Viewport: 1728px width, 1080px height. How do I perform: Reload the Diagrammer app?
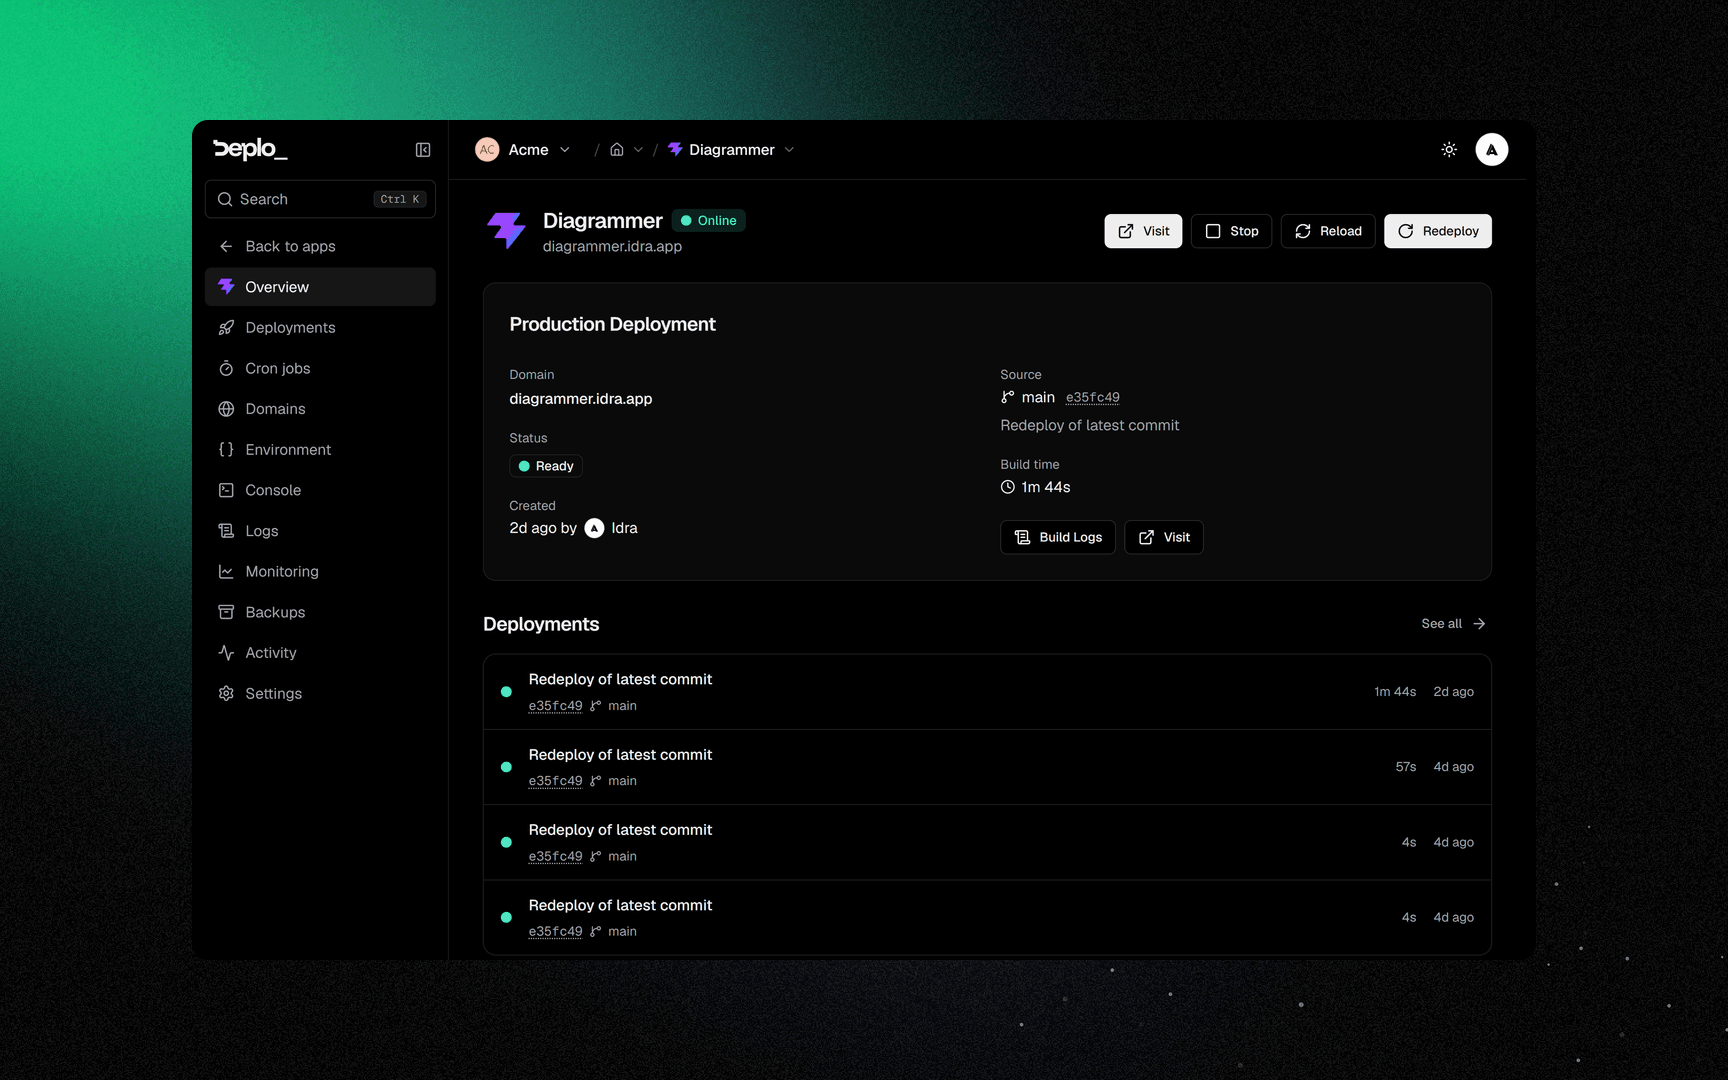pos(1328,231)
